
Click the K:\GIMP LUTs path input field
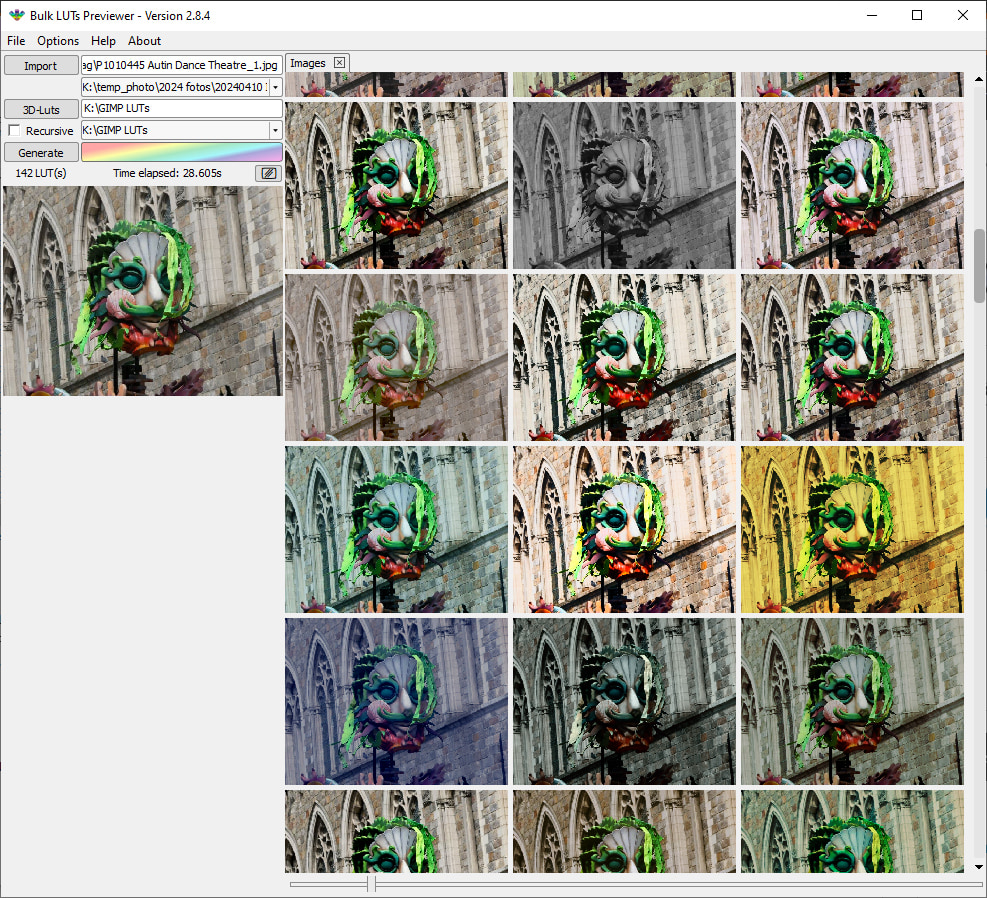tap(181, 108)
